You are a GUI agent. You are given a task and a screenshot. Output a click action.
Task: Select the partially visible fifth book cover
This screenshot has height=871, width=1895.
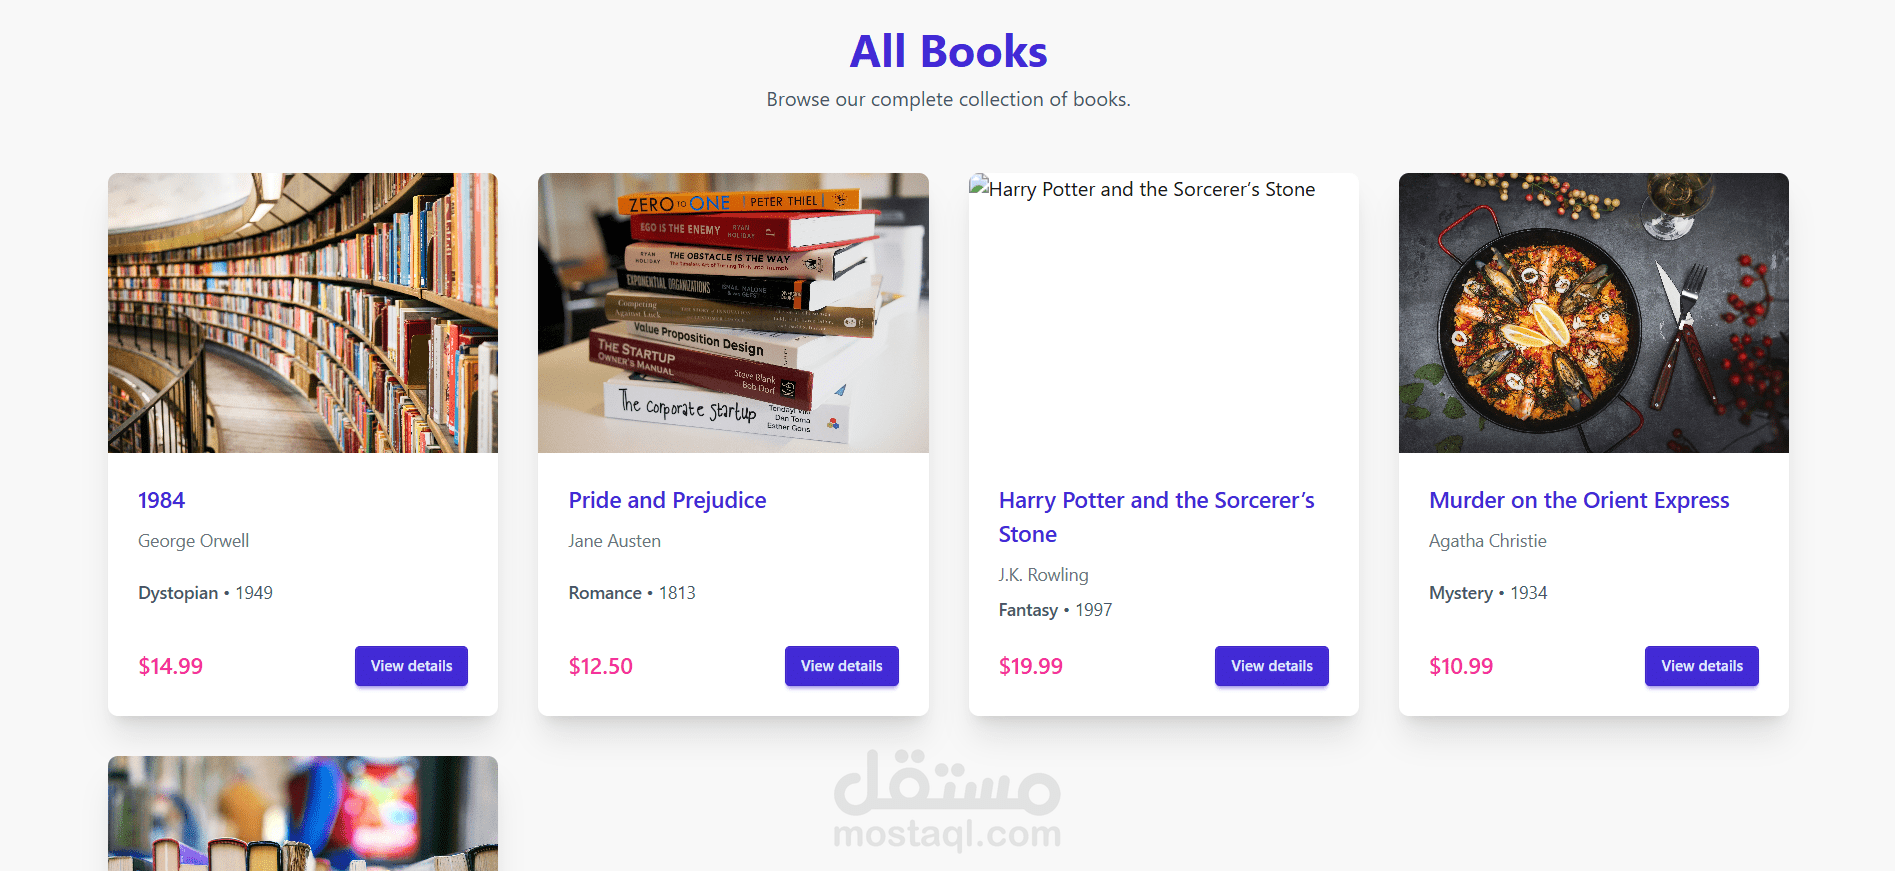[x=303, y=813]
